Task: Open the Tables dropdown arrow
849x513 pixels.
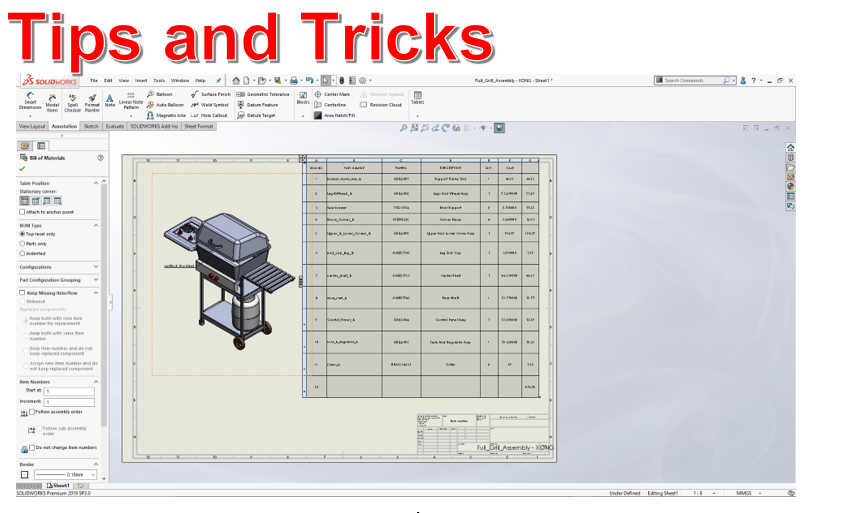Action: pos(417,116)
